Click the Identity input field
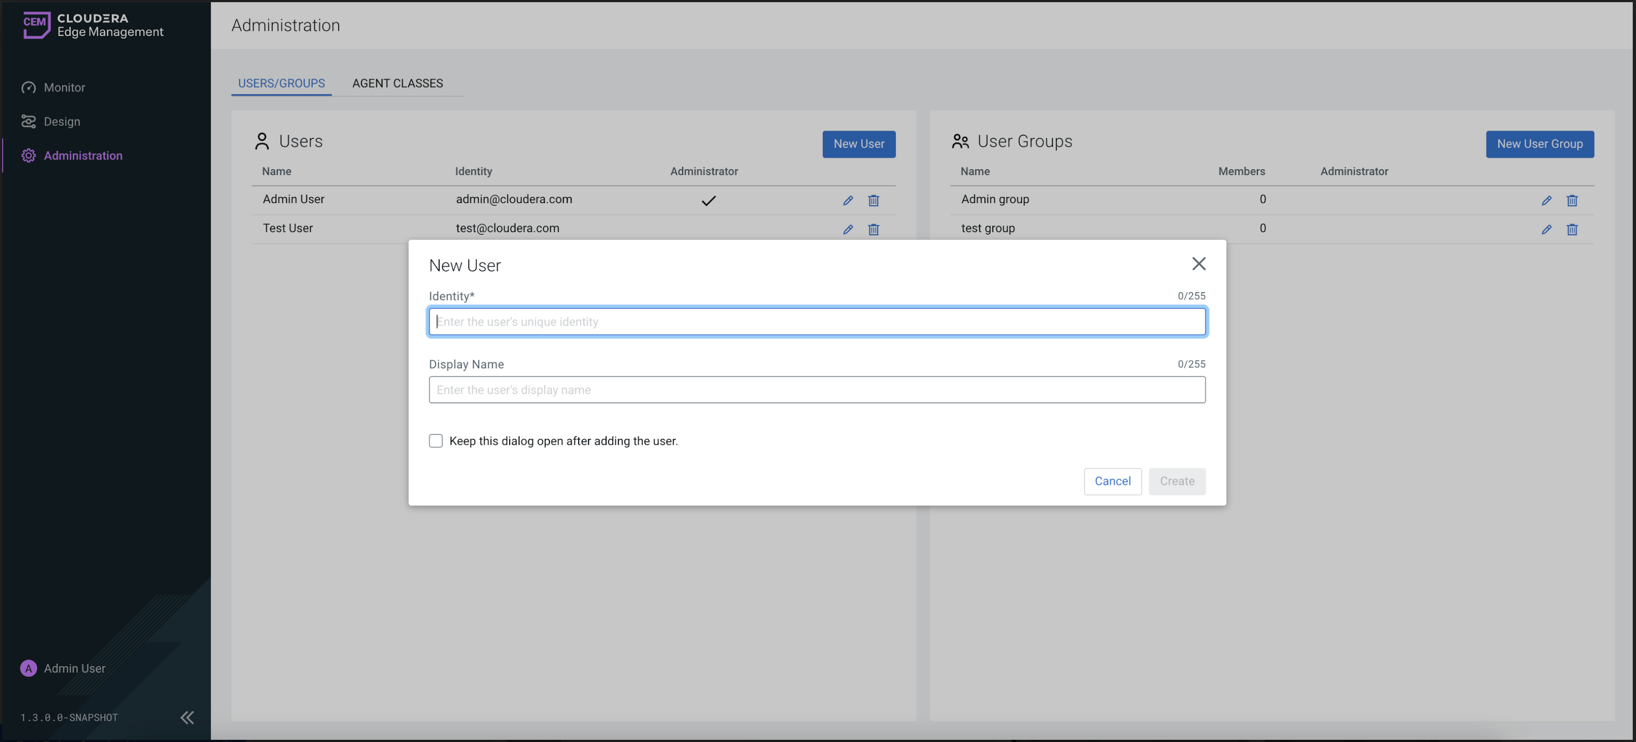1636x742 pixels. (816, 322)
